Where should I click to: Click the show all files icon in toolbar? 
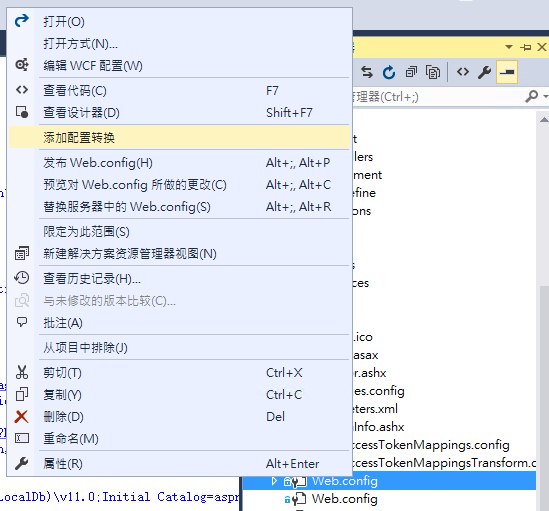pos(433,72)
